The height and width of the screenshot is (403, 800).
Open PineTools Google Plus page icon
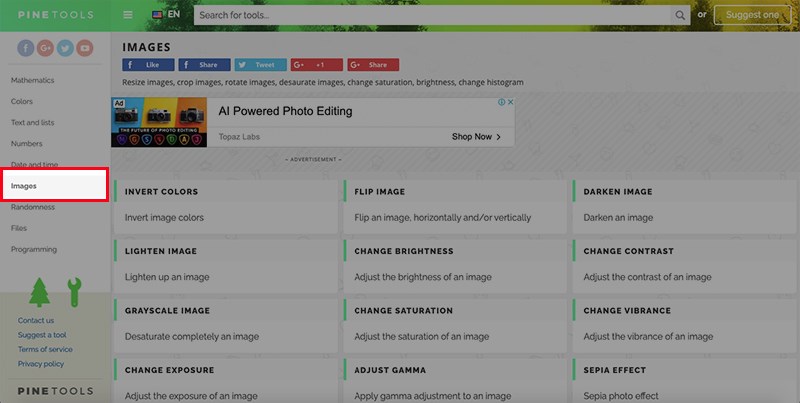click(x=45, y=48)
